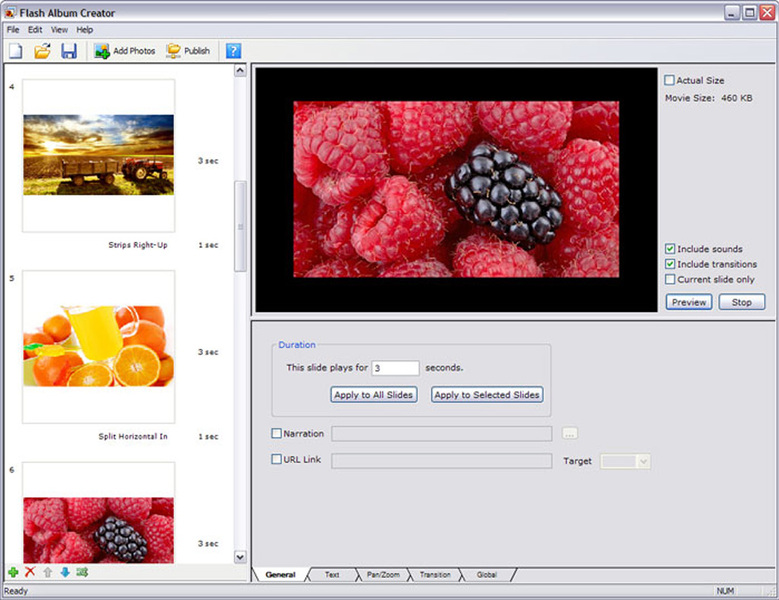Switch to the Pan/Zoom tab
The image size is (779, 600).
point(383,575)
